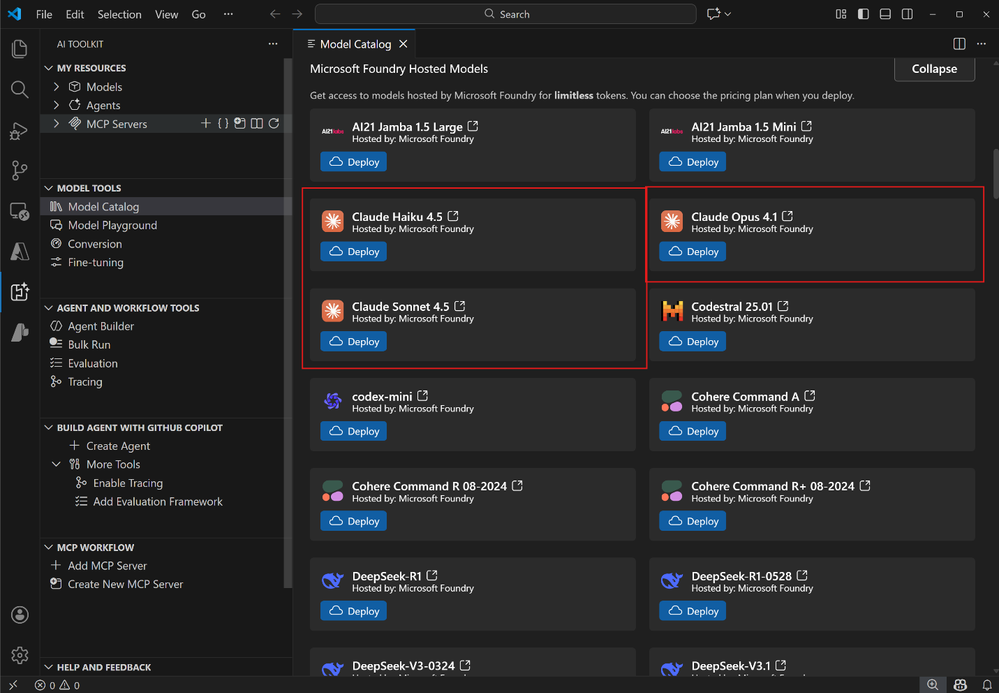Screen dimensions: 999x693
Task: Click the split editor right icon
Action: pos(959,44)
